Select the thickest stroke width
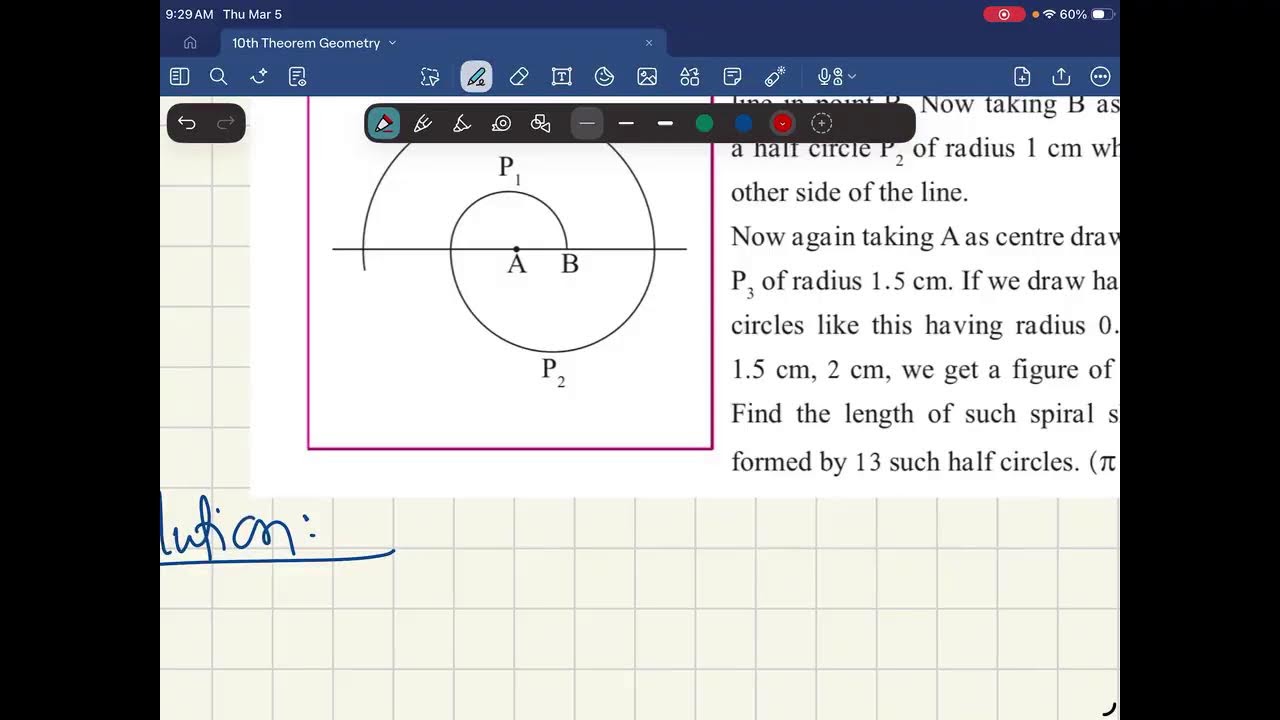Viewport: 1280px width, 720px height. pyautogui.click(x=665, y=123)
